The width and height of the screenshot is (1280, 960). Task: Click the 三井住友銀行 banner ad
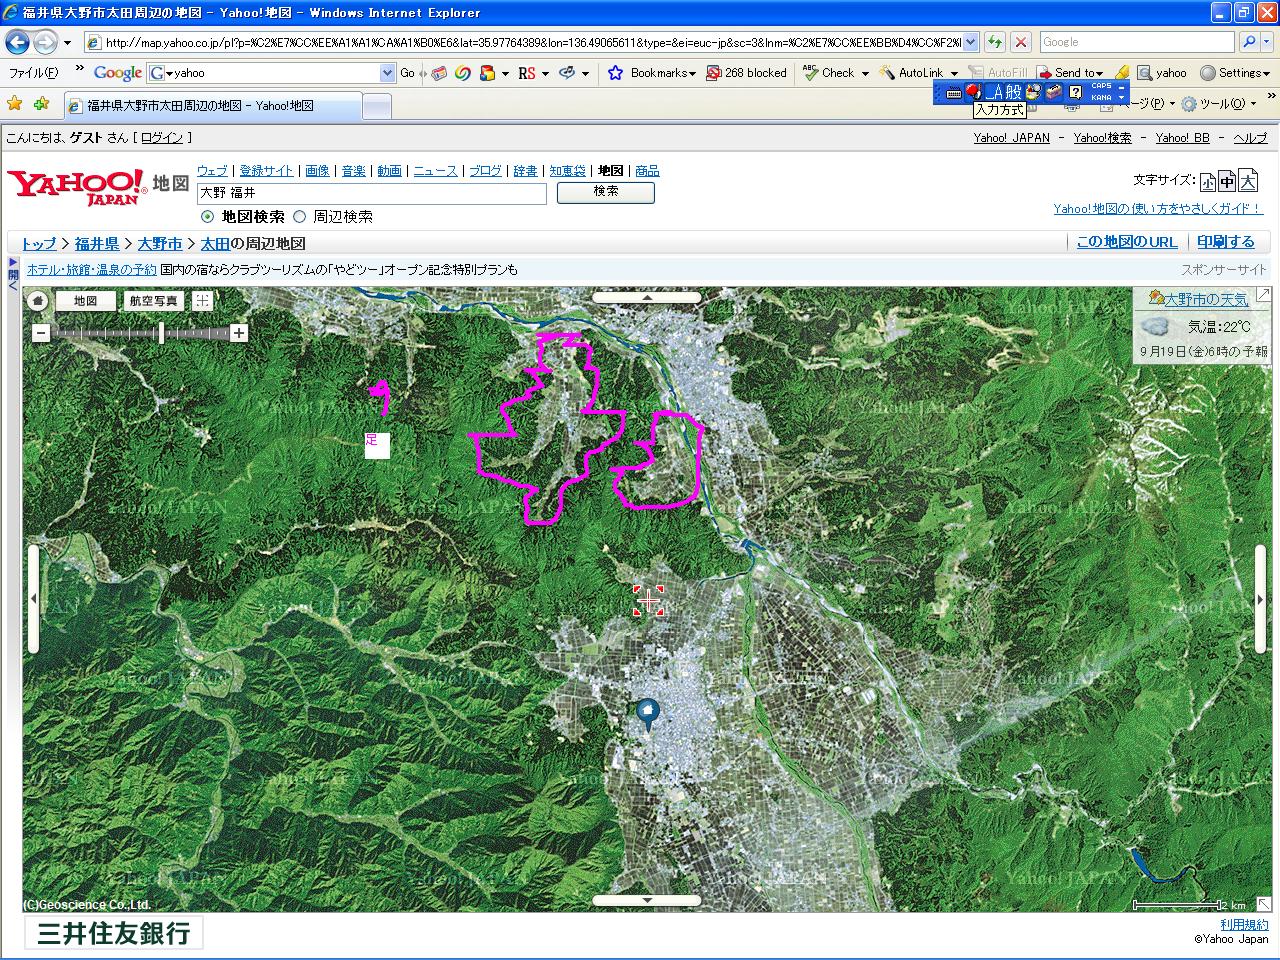[113, 933]
